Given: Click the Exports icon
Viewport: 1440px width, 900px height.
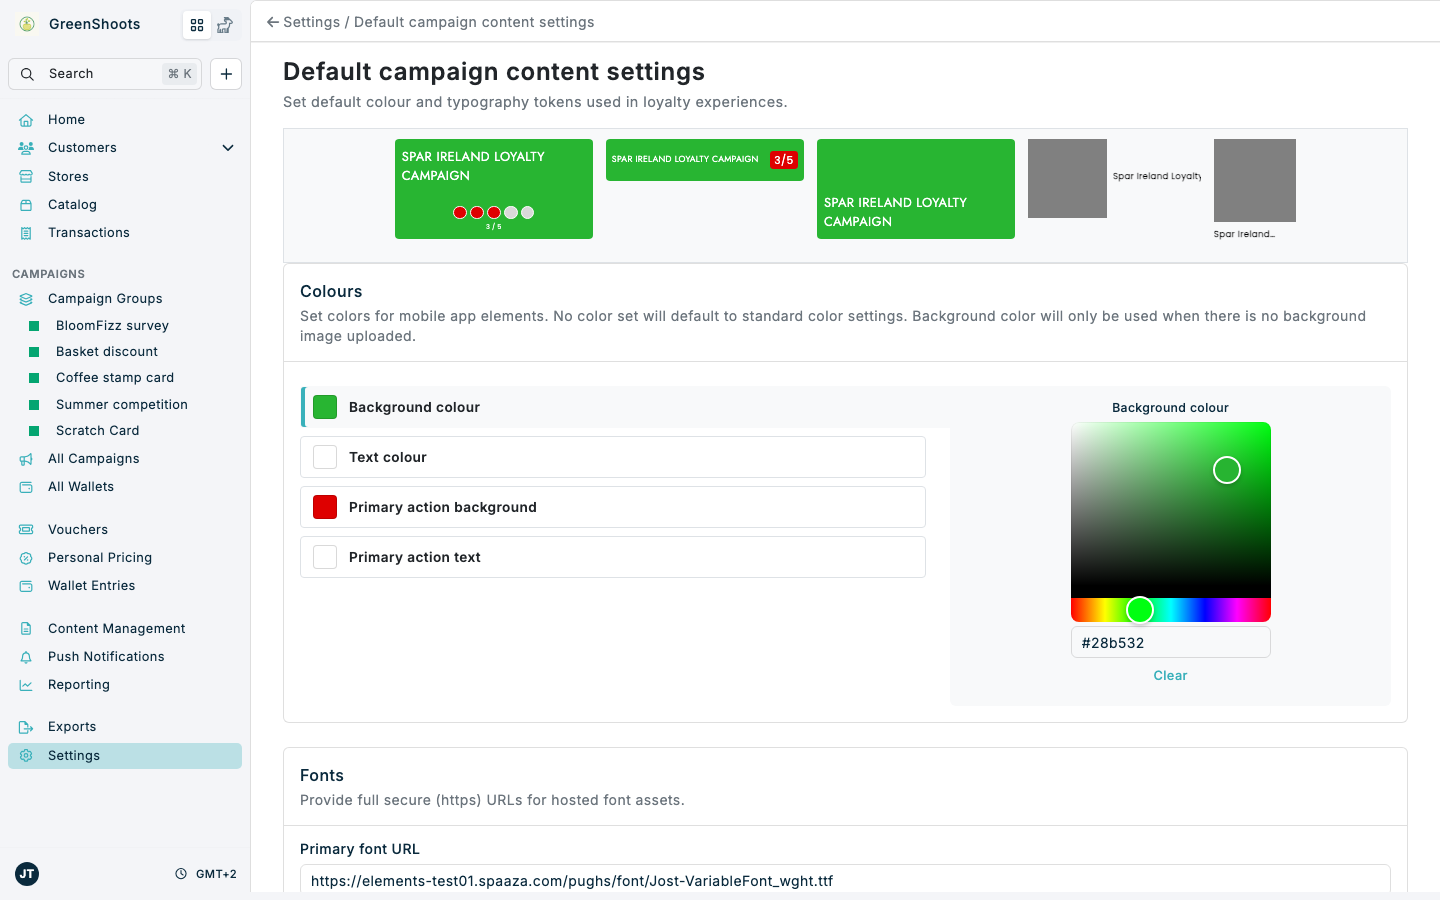Looking at the screenshot, I should pyautogui.click(x=26, y=727).
